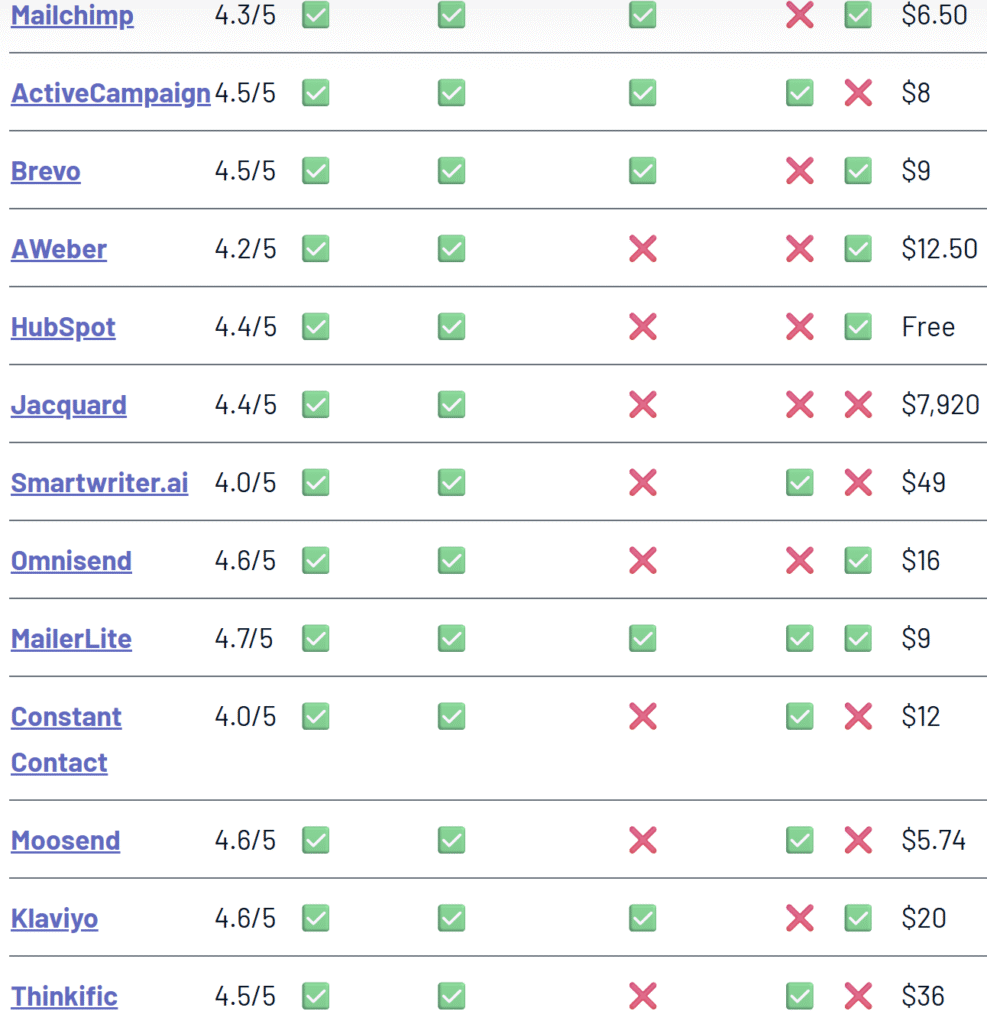Viewport: 987px width, 1024px height.
Task: Open the ActiveCampaign link
Action: [x=110, y=93]
